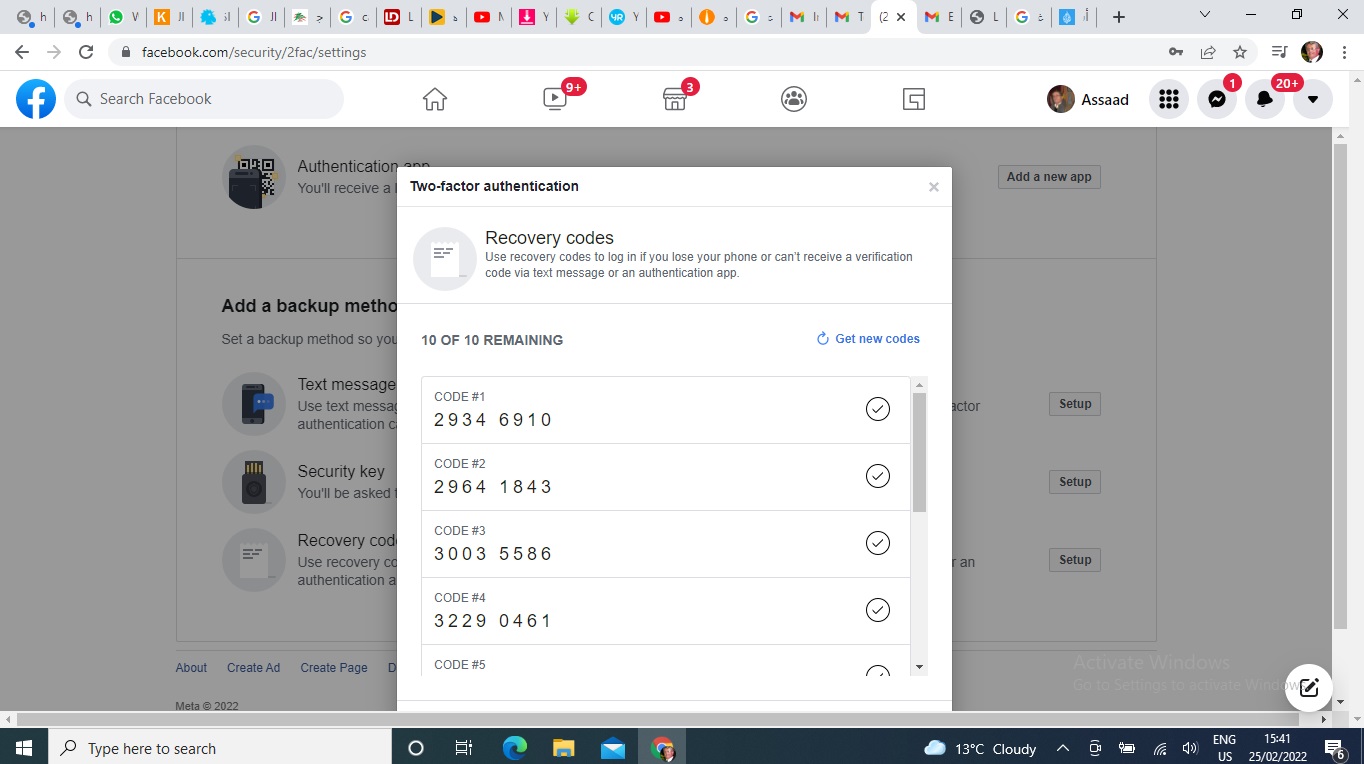Toggle the checkmark for Code #4
1364x764 pixels.
(x=877, y=610)
